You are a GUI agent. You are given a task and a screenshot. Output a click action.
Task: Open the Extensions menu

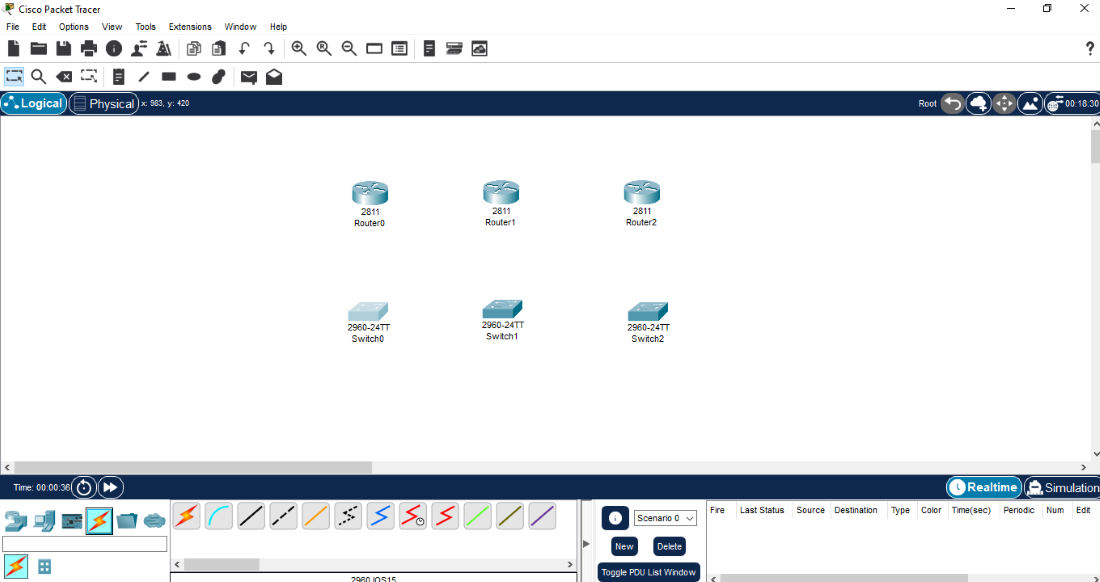click(190, 27)
